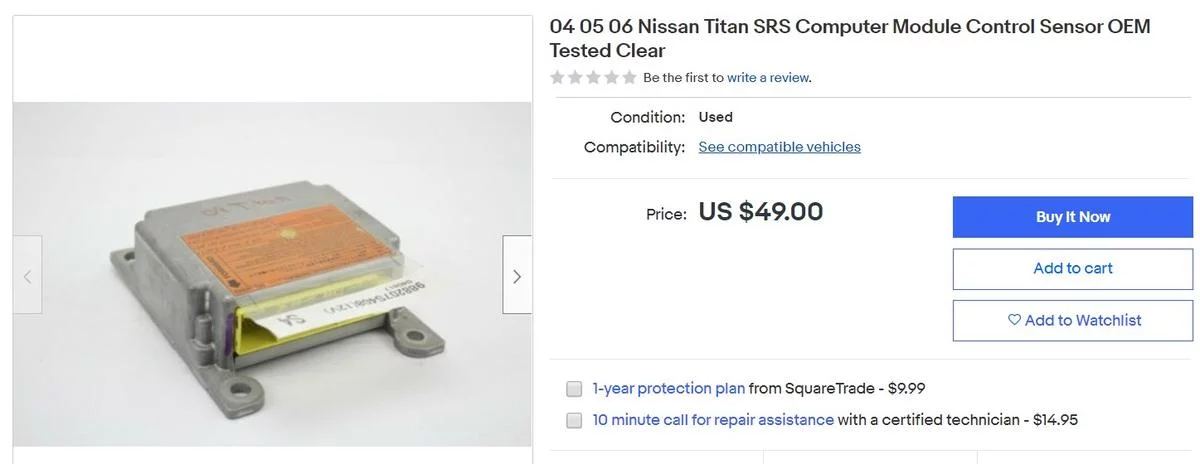Viewport: 1200px width, 464px height.
Task: Click the US $49.00 price text
Action: [760, 212]
